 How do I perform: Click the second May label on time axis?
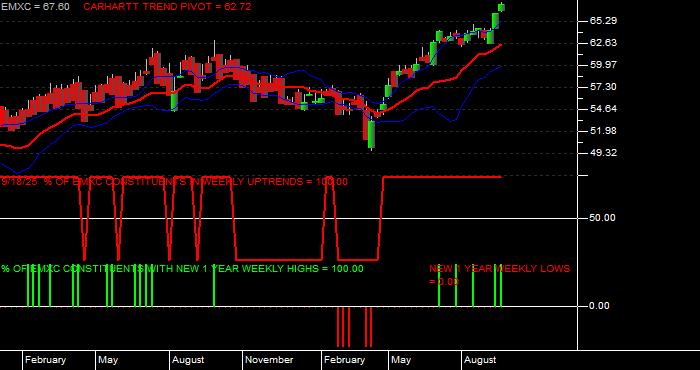click(401, 360)
